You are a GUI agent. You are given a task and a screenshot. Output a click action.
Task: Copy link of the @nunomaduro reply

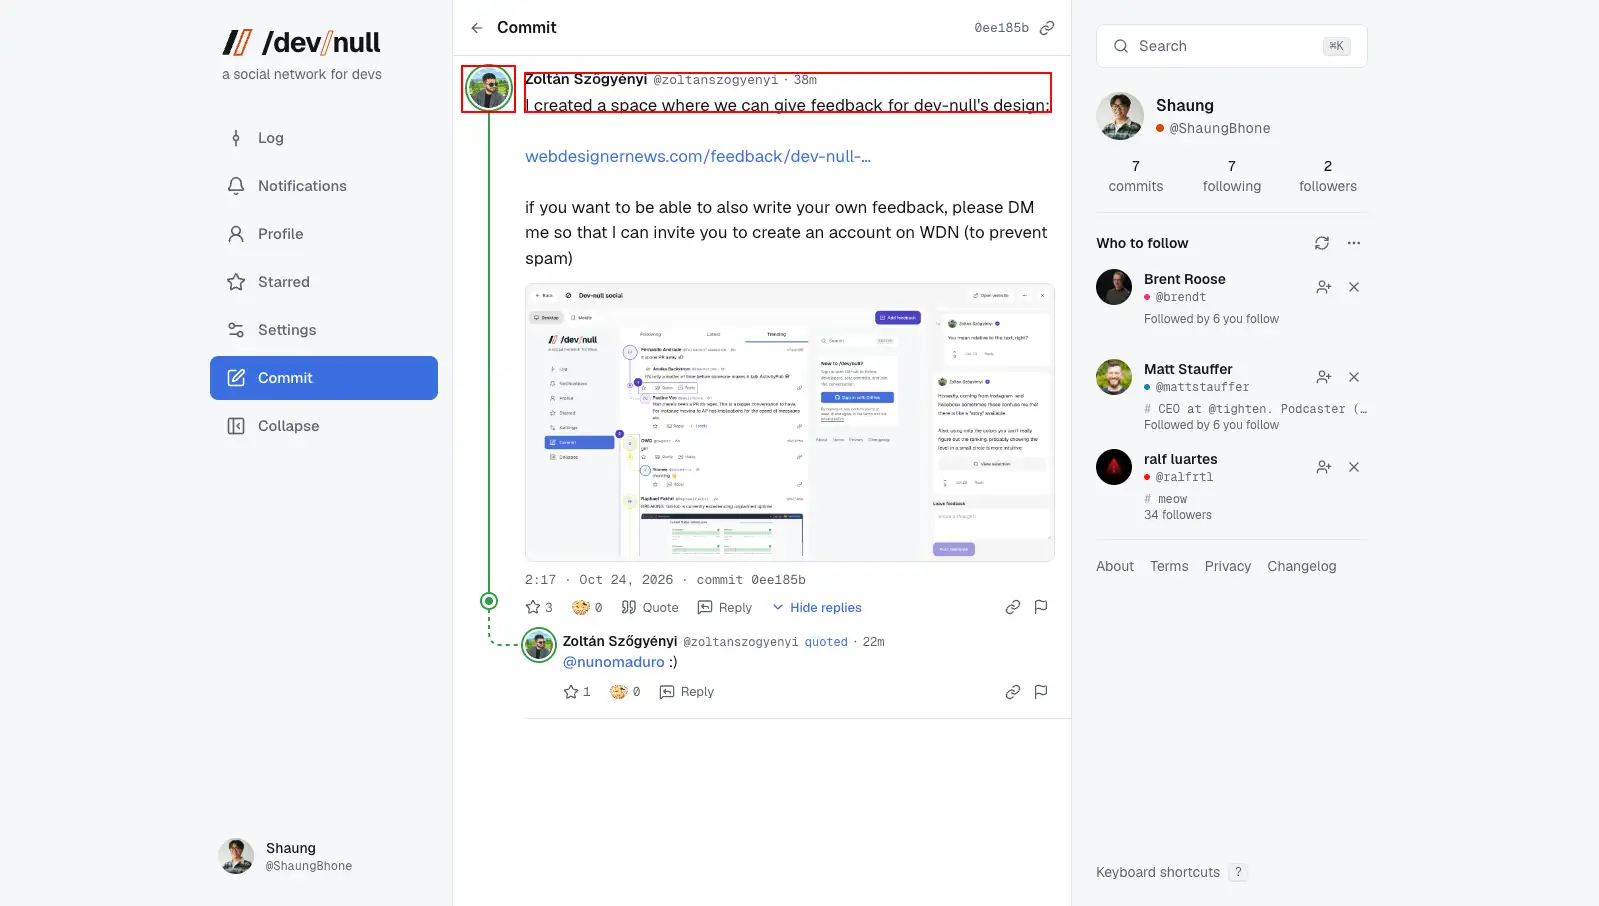[x=1013, y=692]
